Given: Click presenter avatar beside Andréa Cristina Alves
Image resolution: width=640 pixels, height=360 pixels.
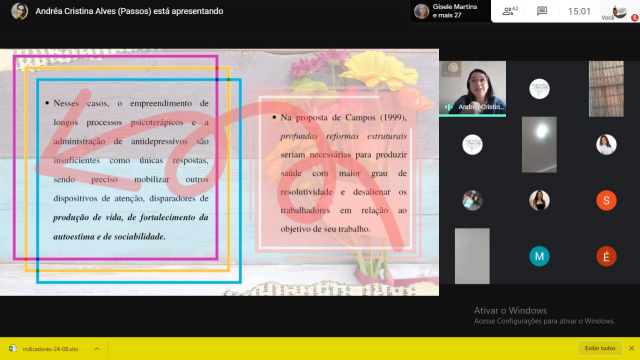Looking at the screenshot, I should click(19, 11).
